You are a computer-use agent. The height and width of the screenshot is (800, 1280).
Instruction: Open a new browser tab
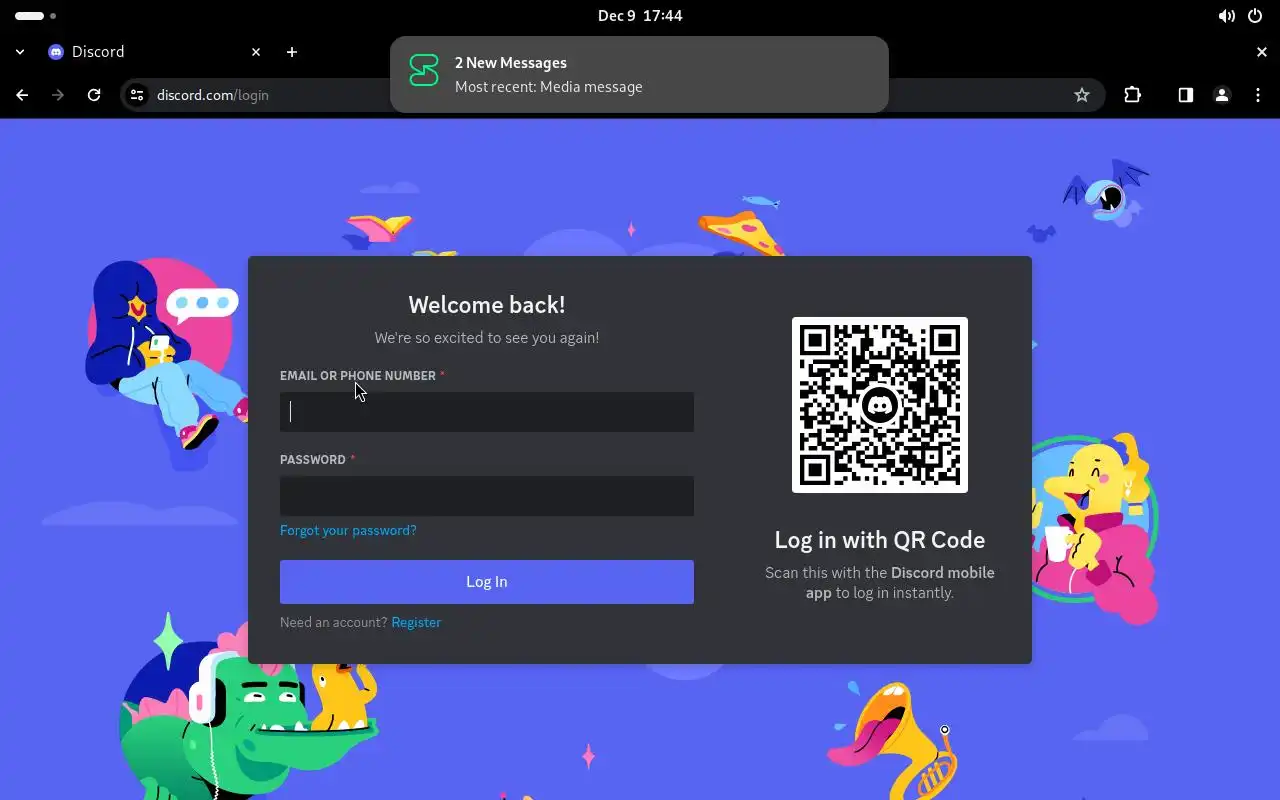(292, 52)
